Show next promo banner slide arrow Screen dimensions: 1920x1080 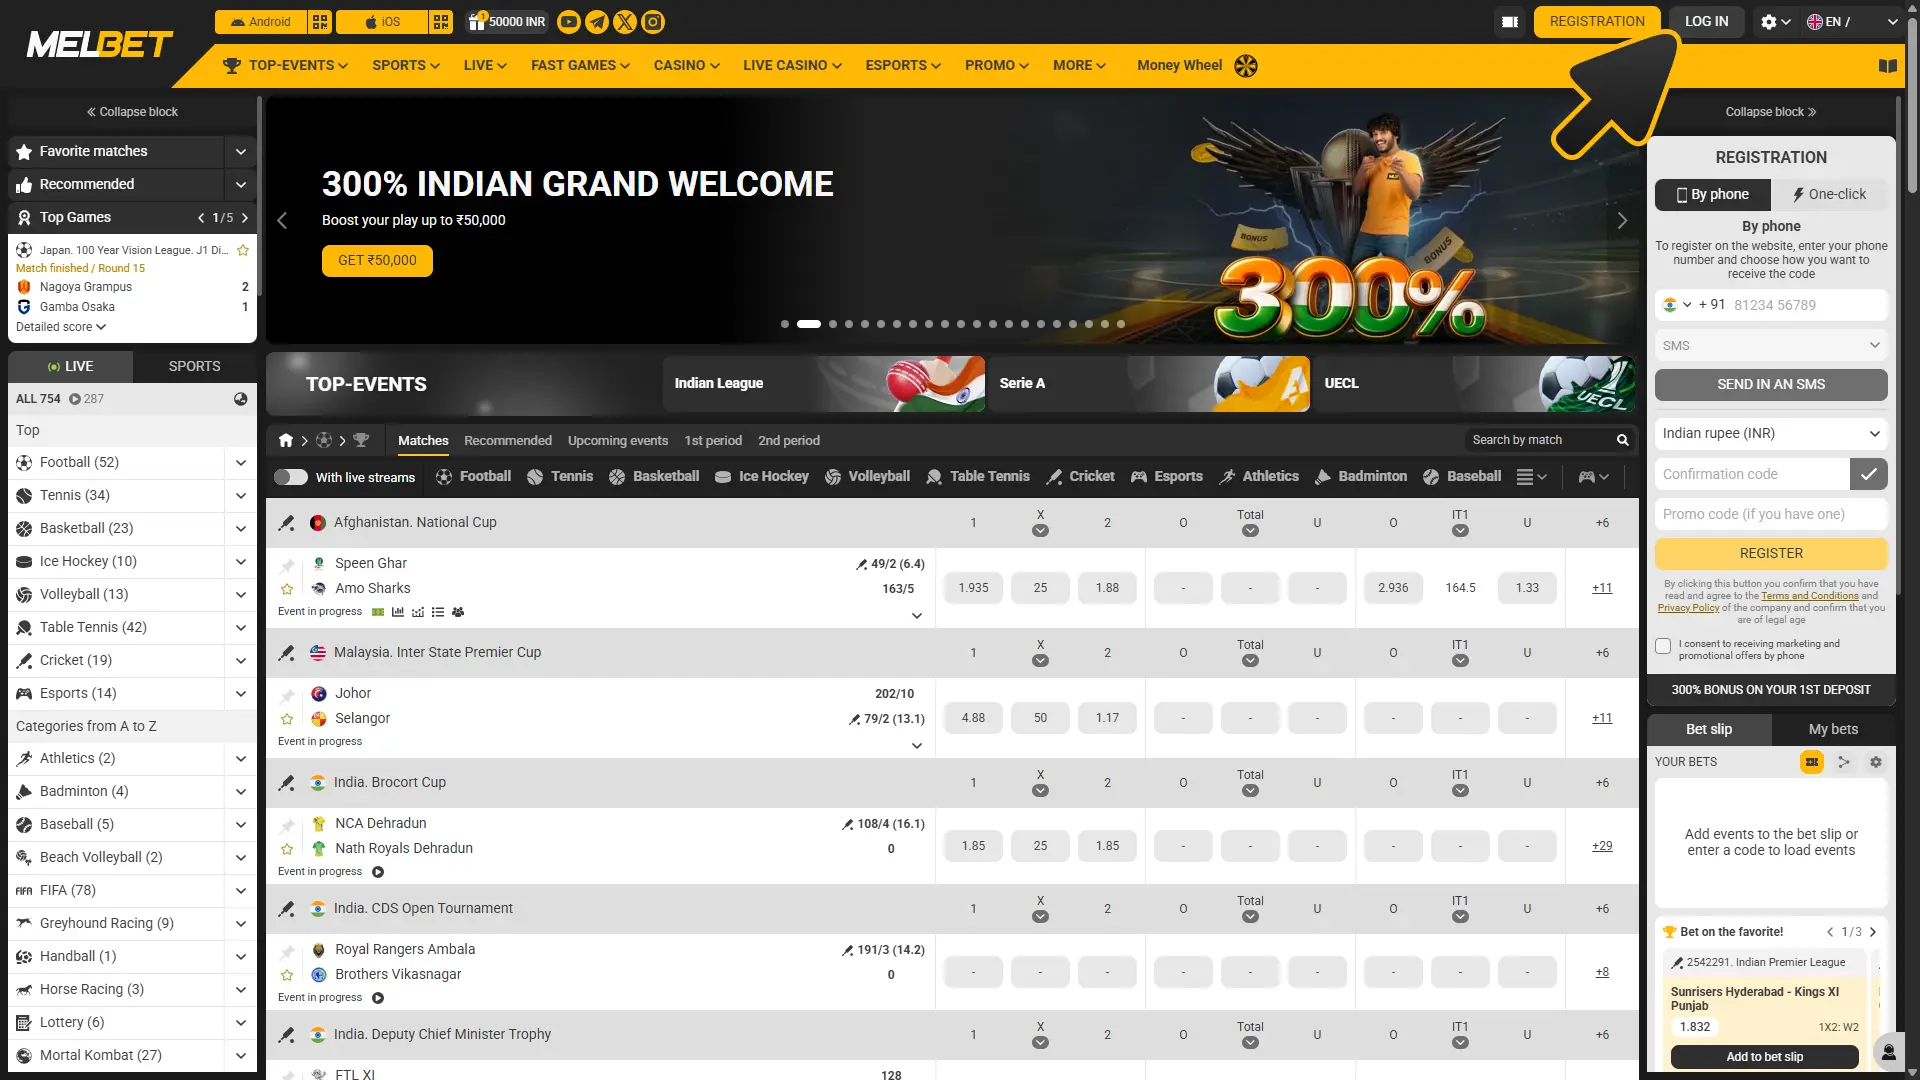(x=1622, y=221)
